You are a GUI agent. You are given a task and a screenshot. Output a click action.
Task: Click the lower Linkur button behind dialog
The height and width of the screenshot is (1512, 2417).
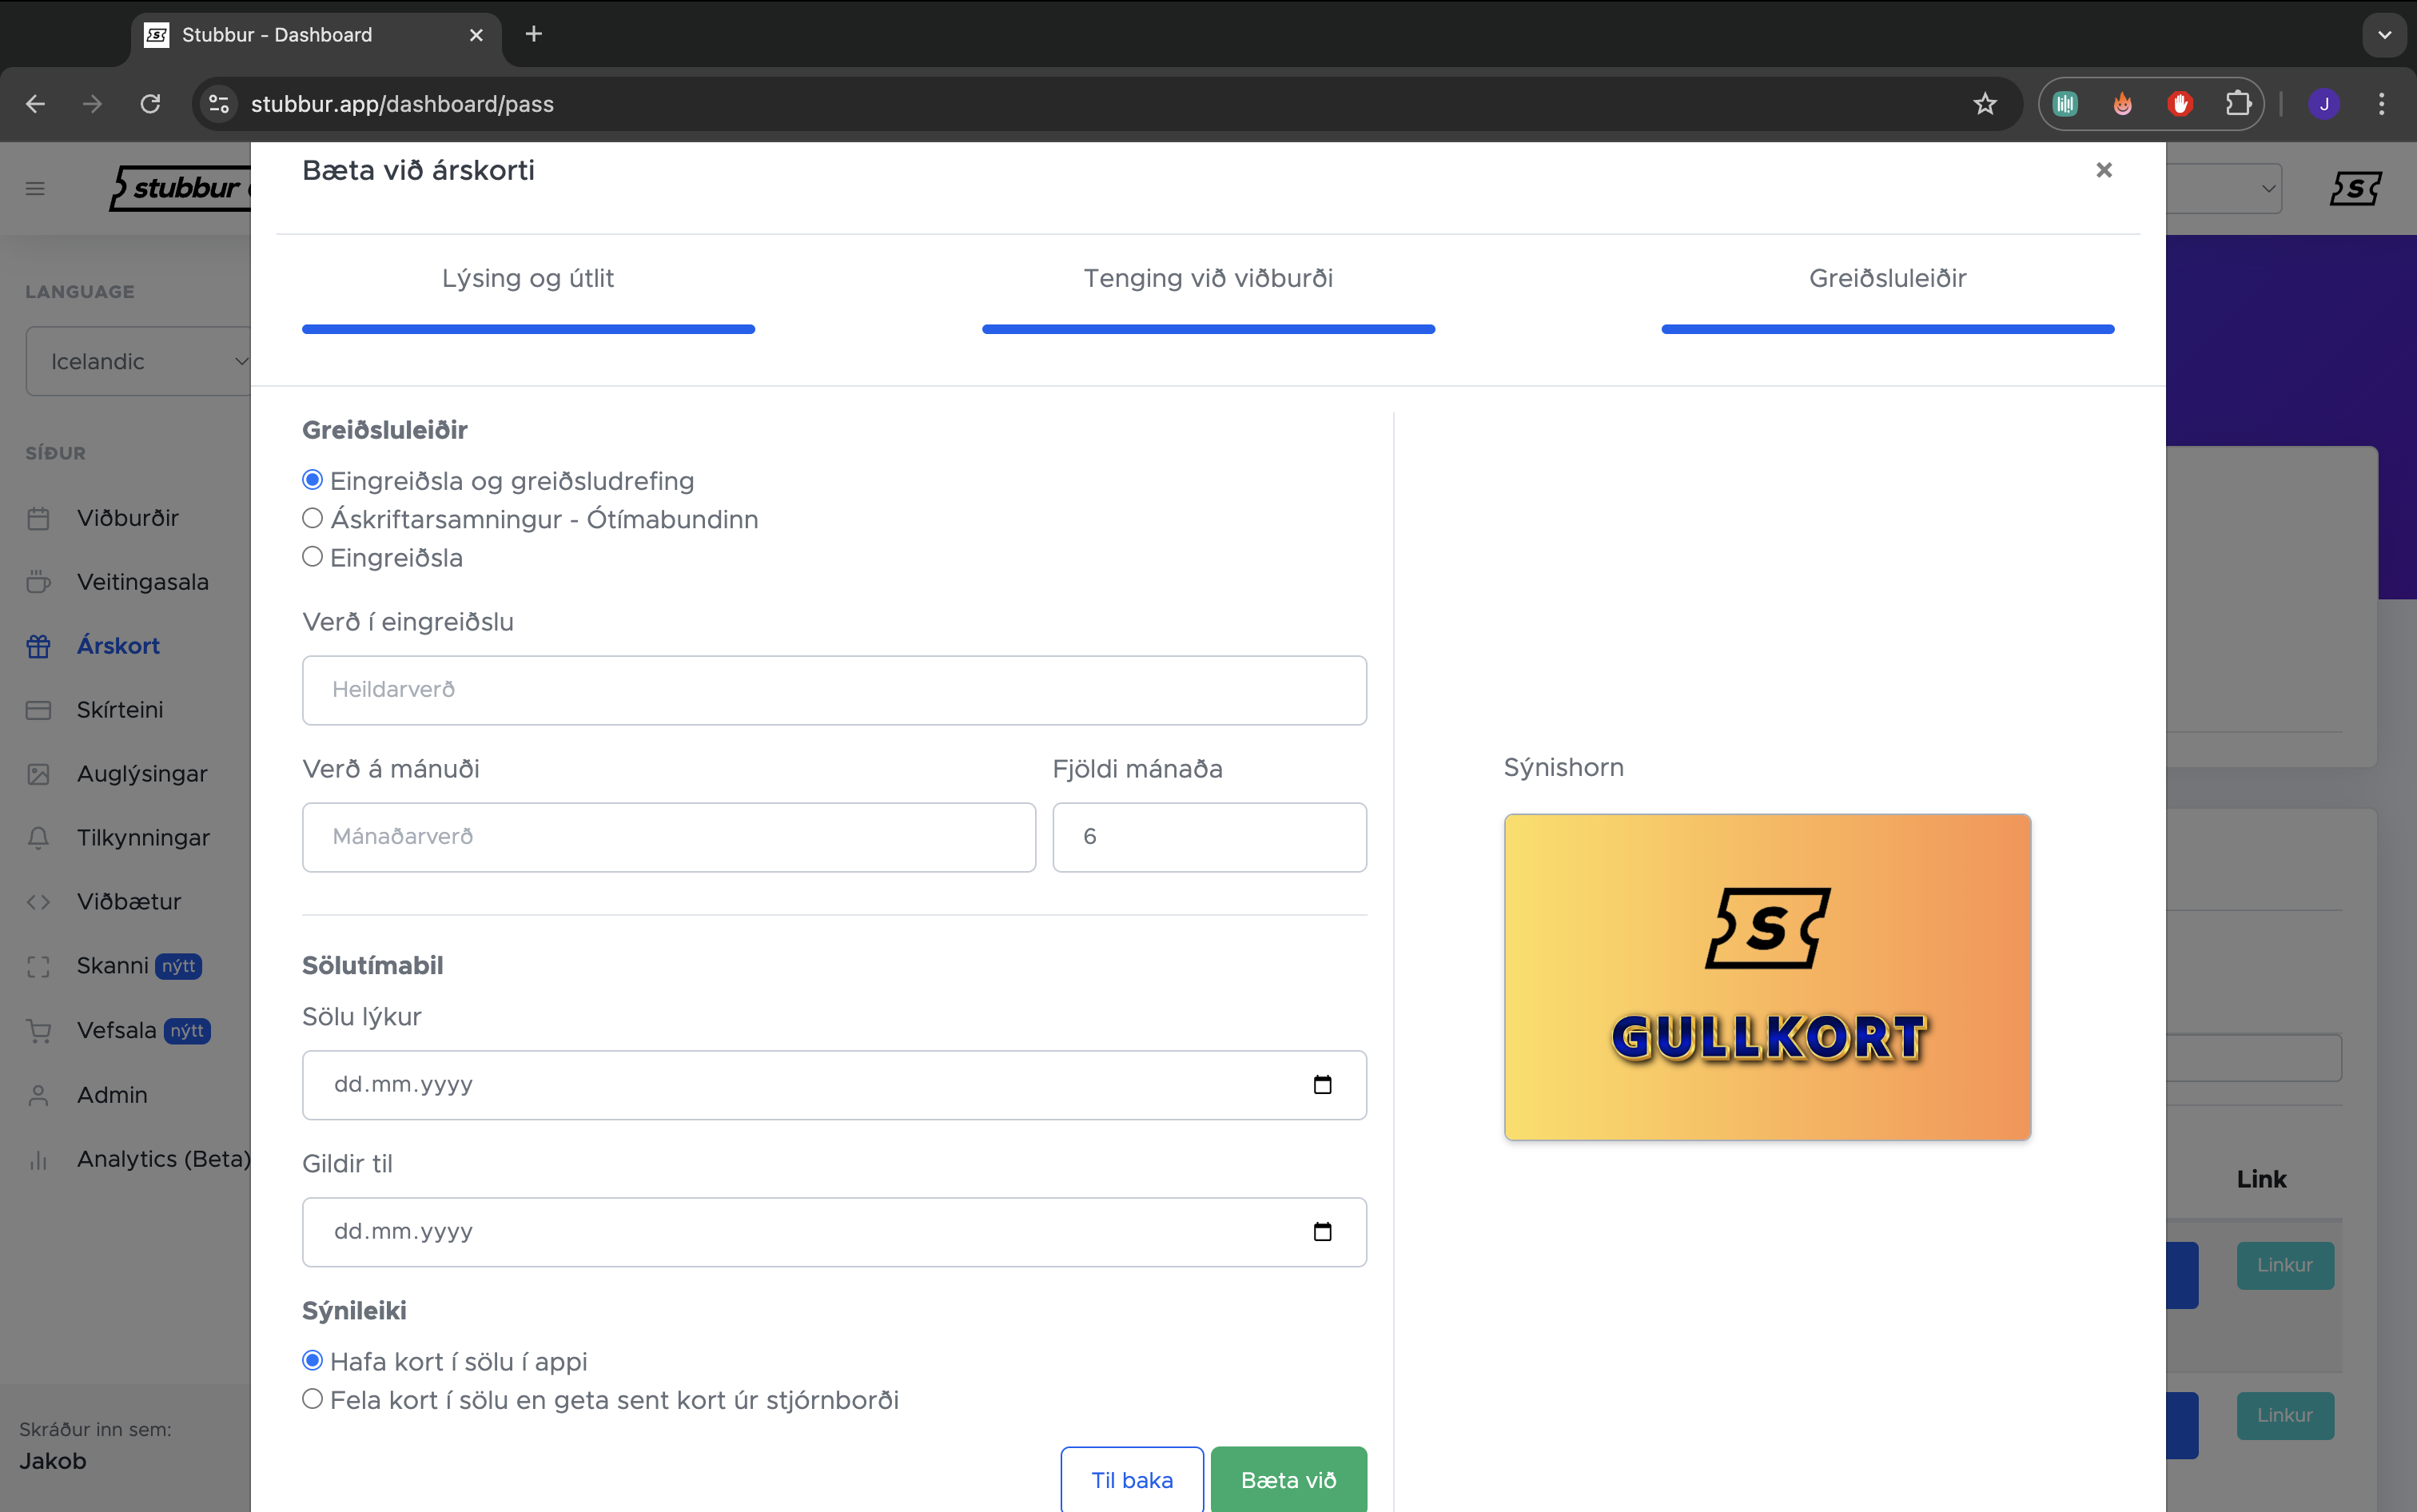[x=2285, y=1415]
